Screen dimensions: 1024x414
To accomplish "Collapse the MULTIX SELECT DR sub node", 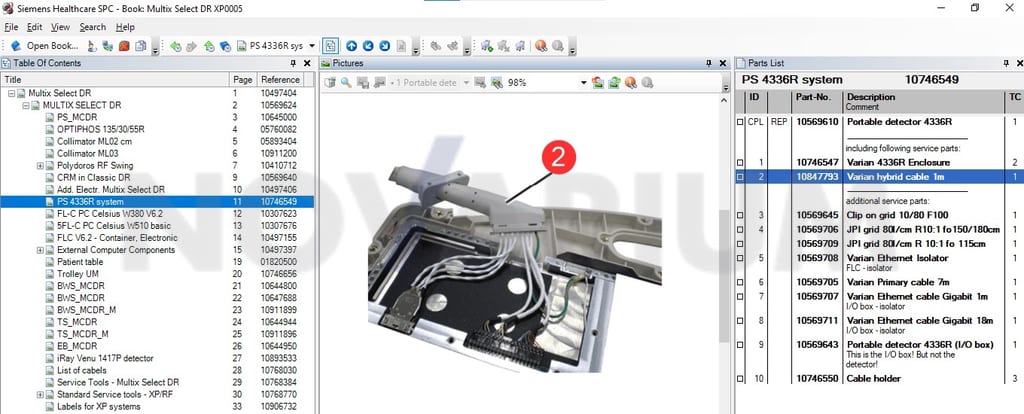I will coord(25,105).
